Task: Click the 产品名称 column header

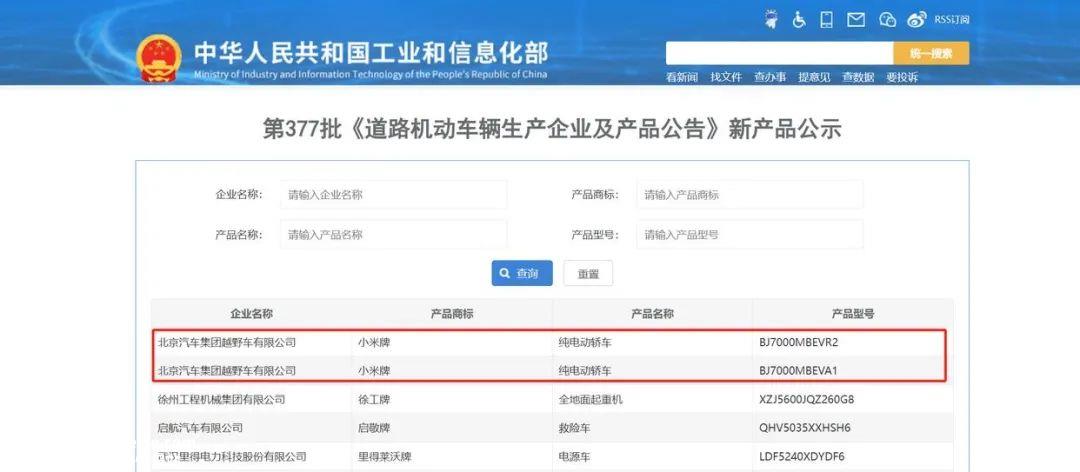Action: pos(652,314)
